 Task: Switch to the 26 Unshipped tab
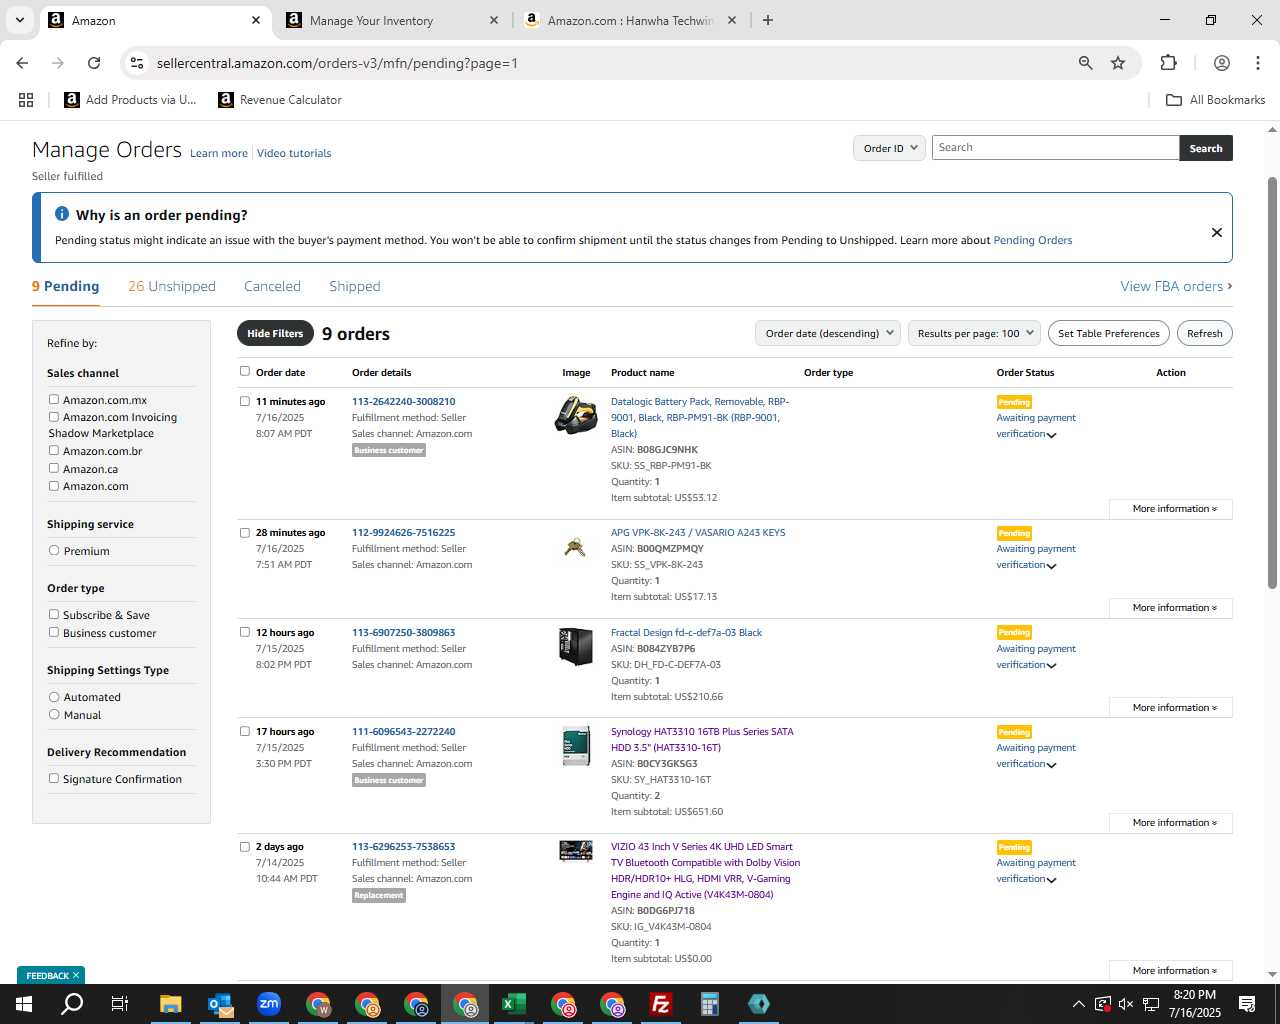(172, 286)
